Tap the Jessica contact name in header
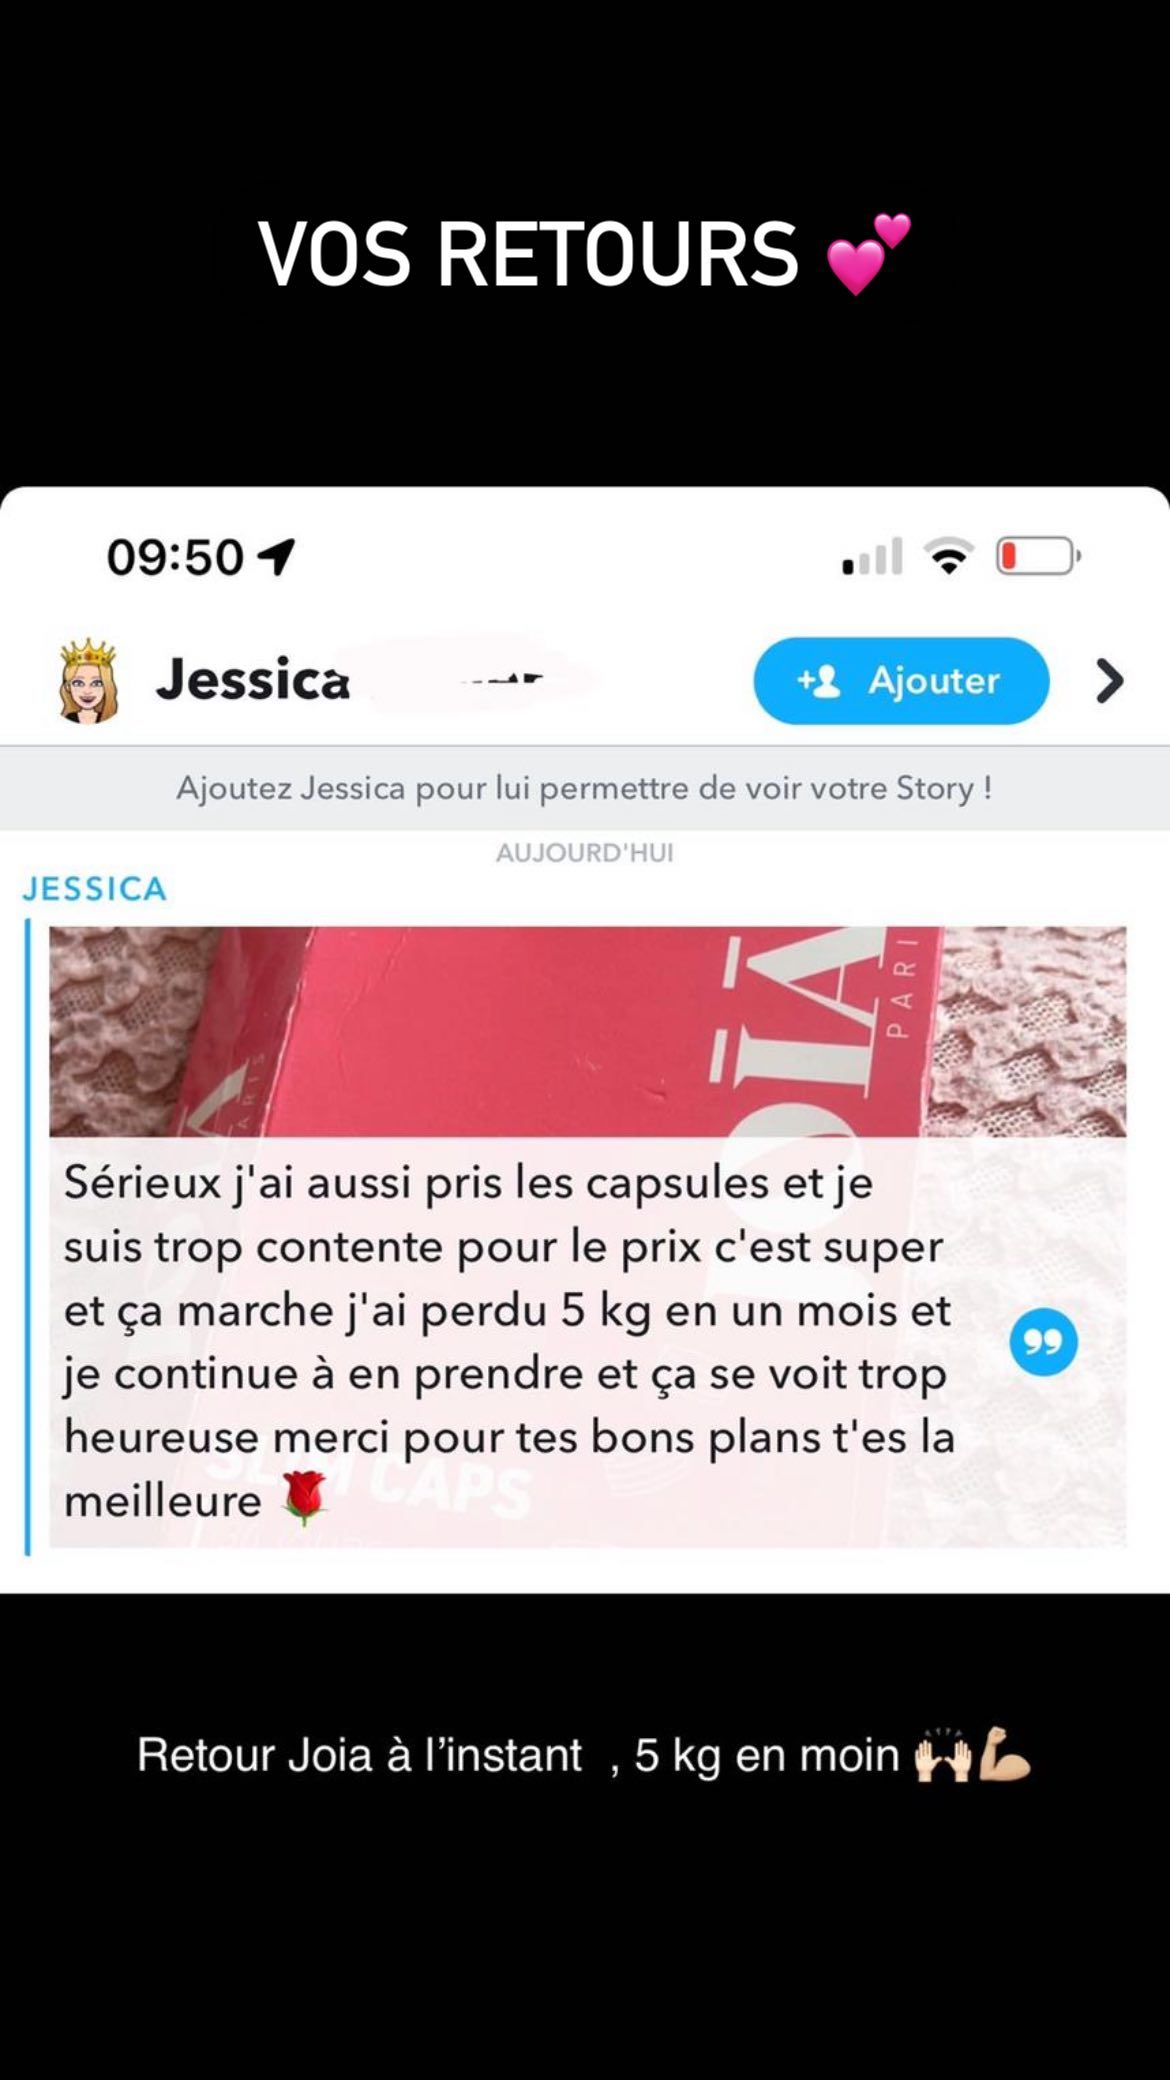Screen dimensions: 1170x2080 click(x=253, y=680)
